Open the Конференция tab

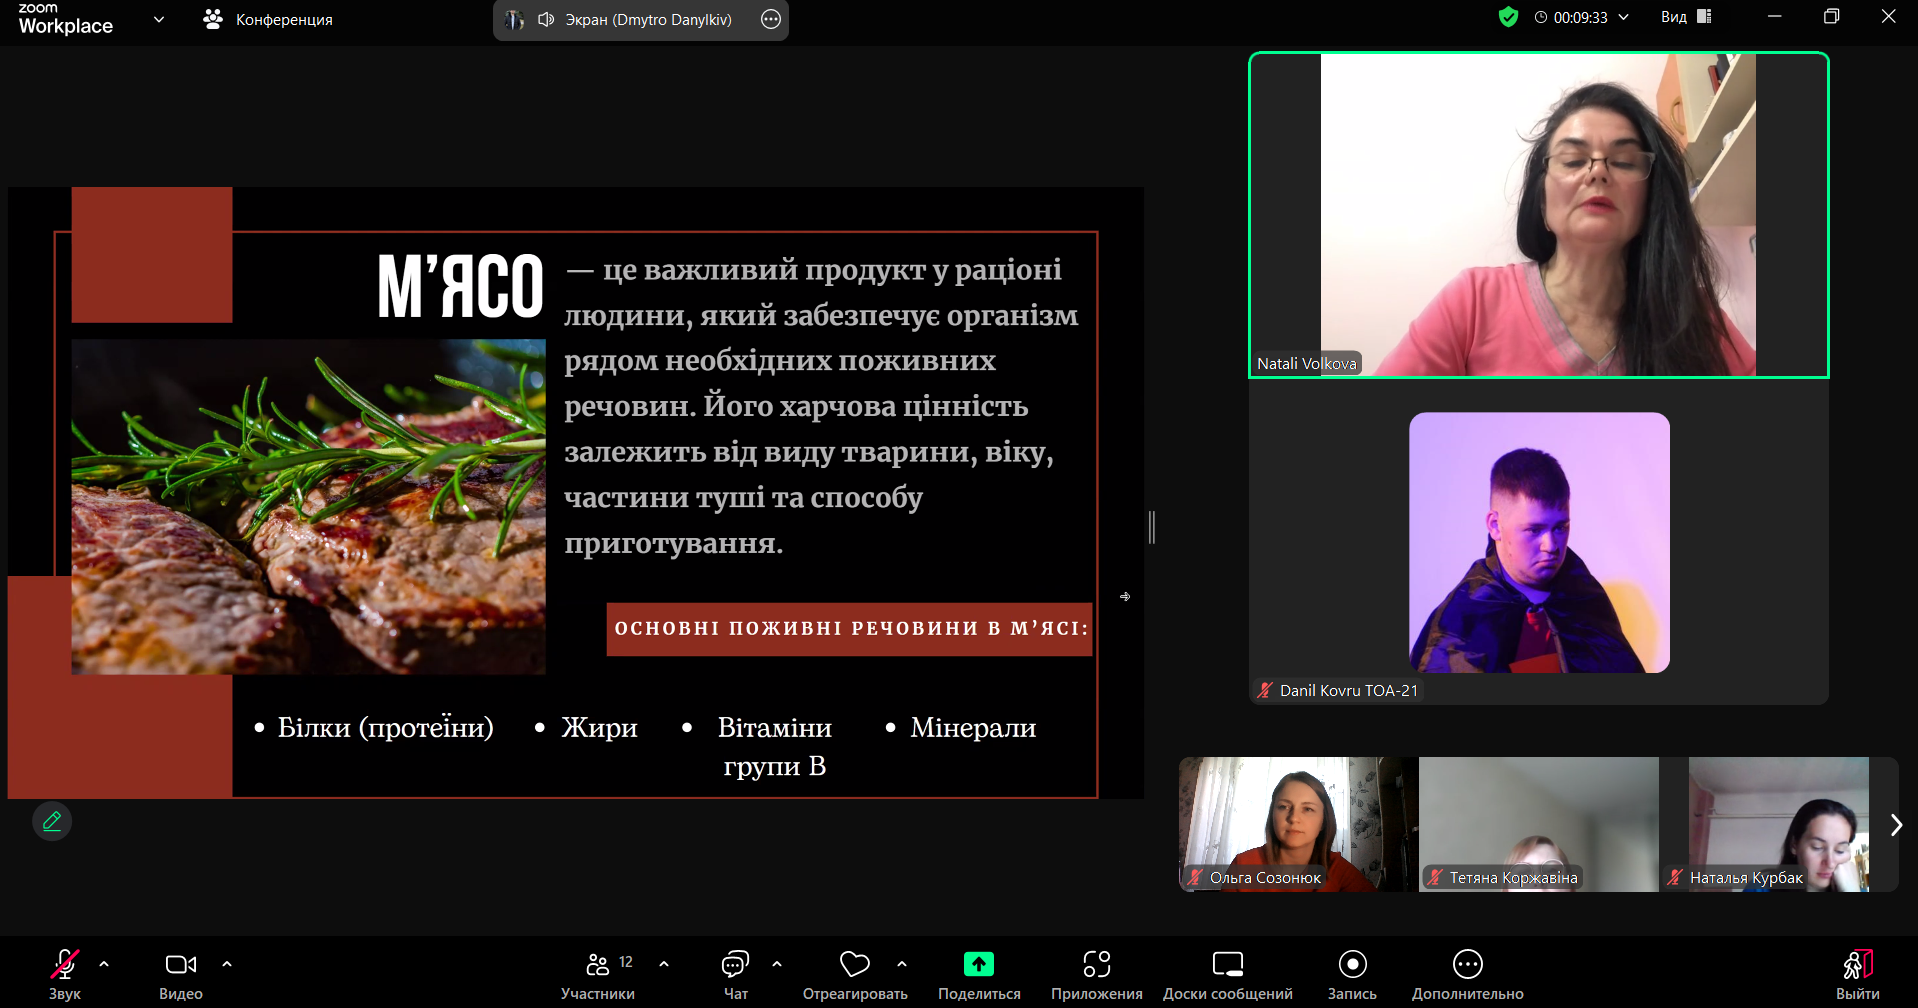pyautogui.click(x=268, y=20)
